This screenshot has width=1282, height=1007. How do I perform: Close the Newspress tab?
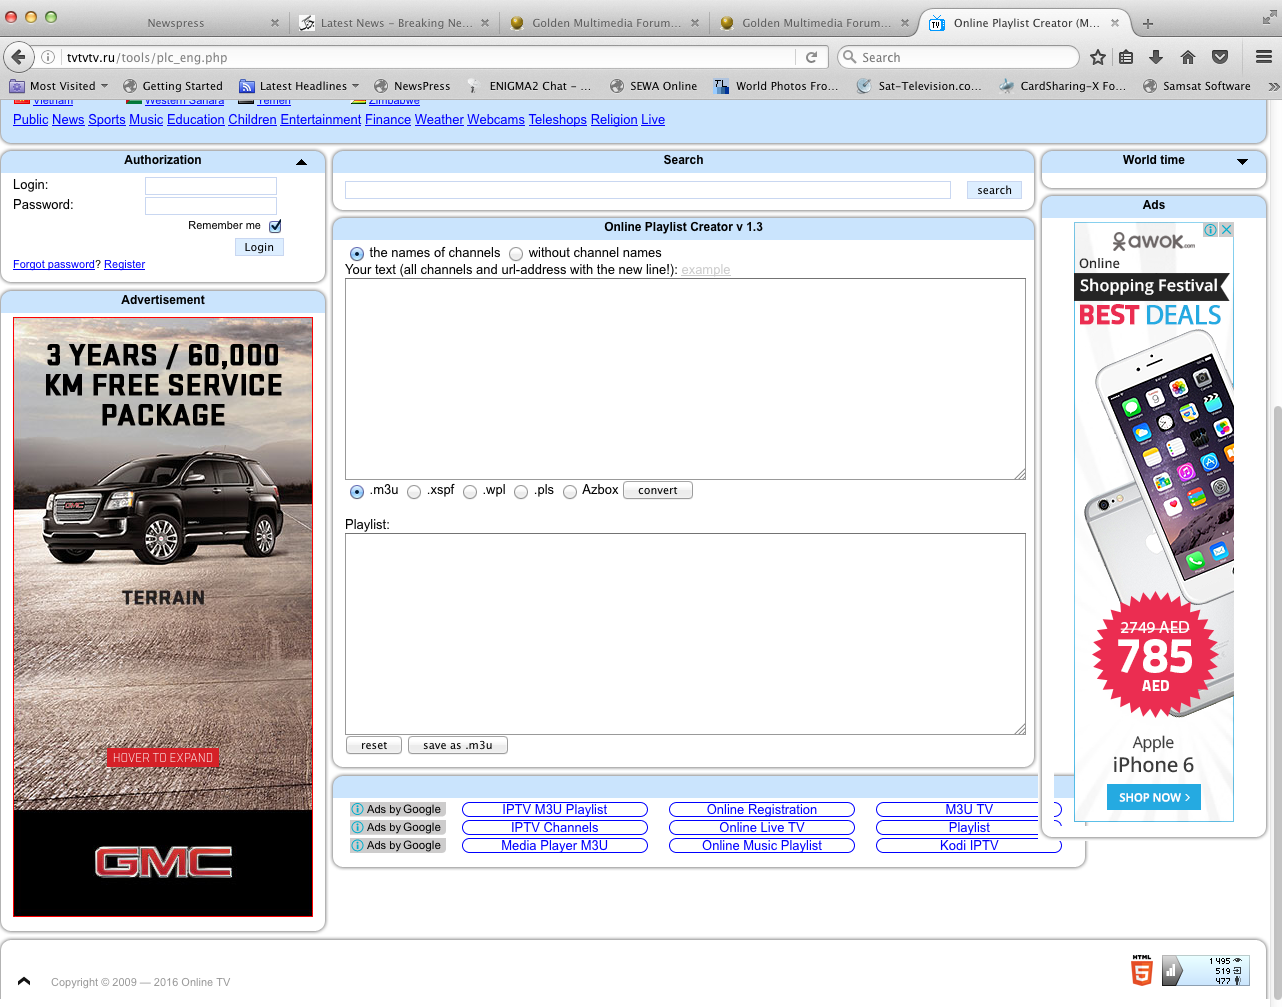275,23
